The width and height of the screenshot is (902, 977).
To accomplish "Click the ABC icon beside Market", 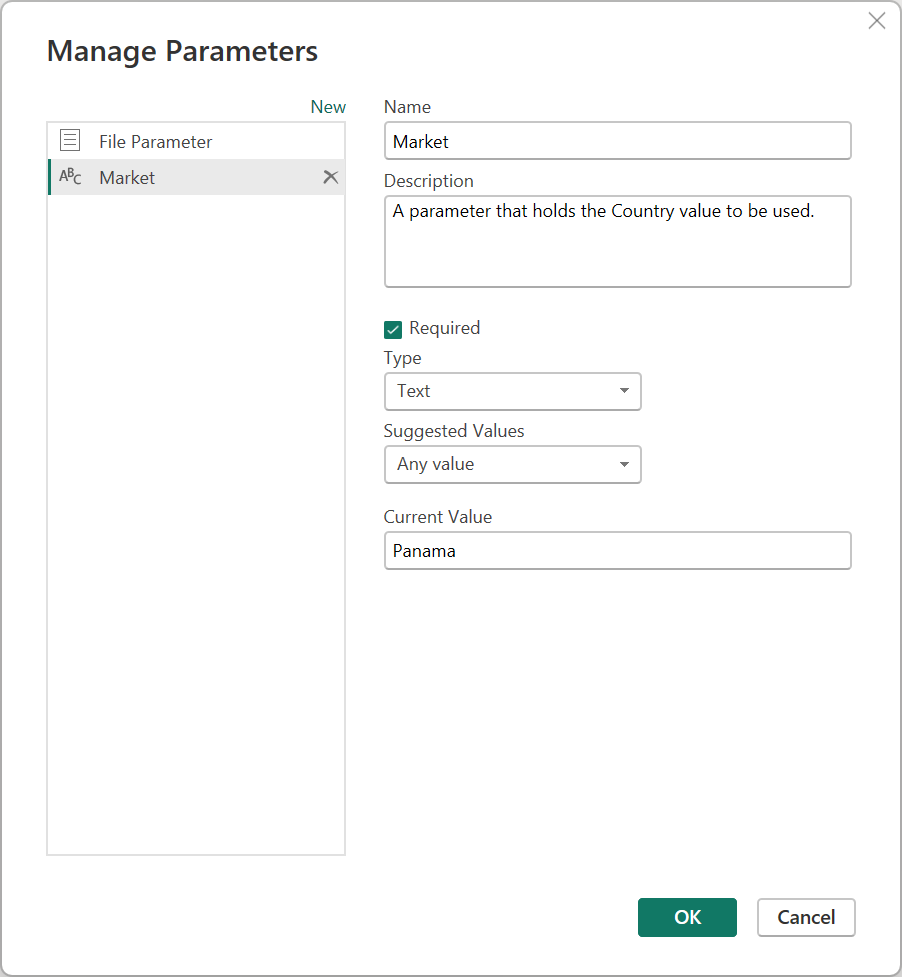I will [69, 176].
